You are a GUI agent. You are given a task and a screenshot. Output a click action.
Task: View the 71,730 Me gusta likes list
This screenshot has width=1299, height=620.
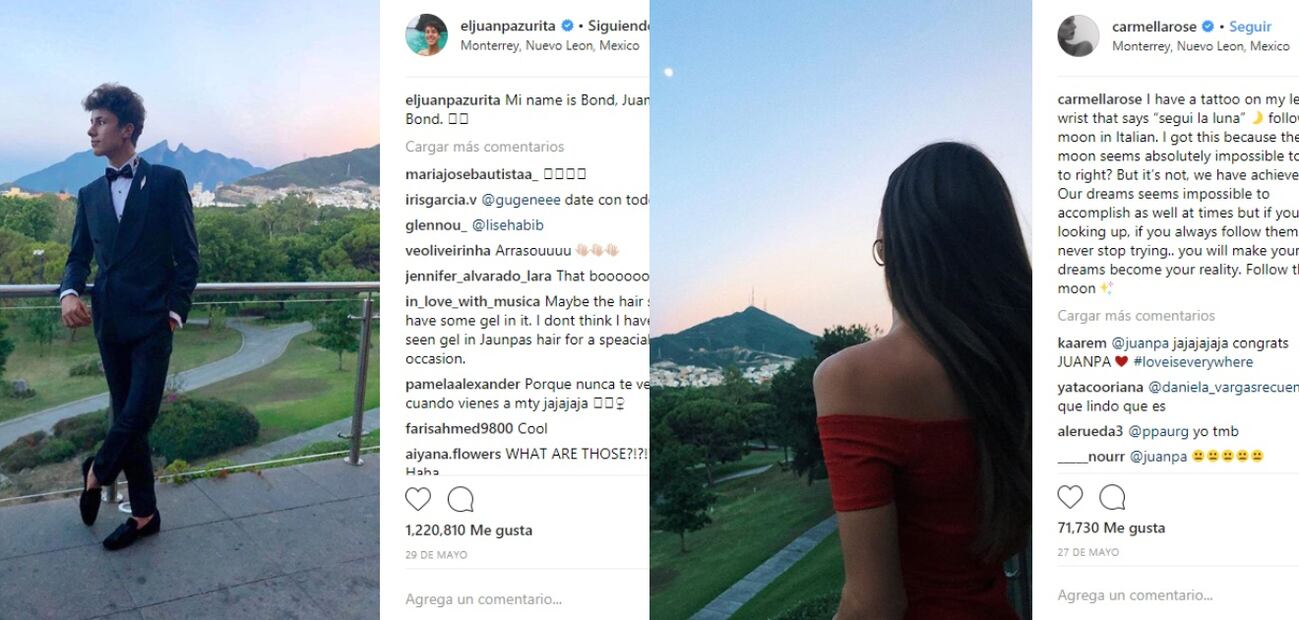1111,528
